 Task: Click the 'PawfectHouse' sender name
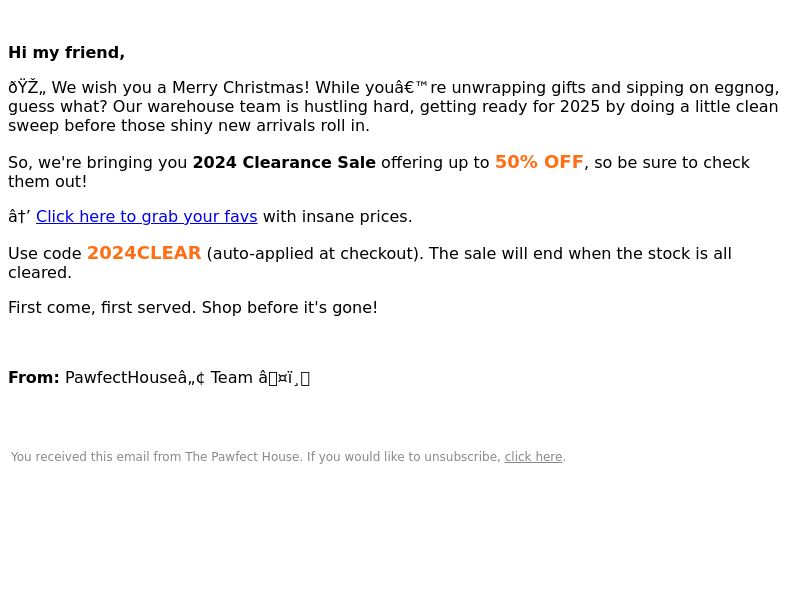pos(122,378)
